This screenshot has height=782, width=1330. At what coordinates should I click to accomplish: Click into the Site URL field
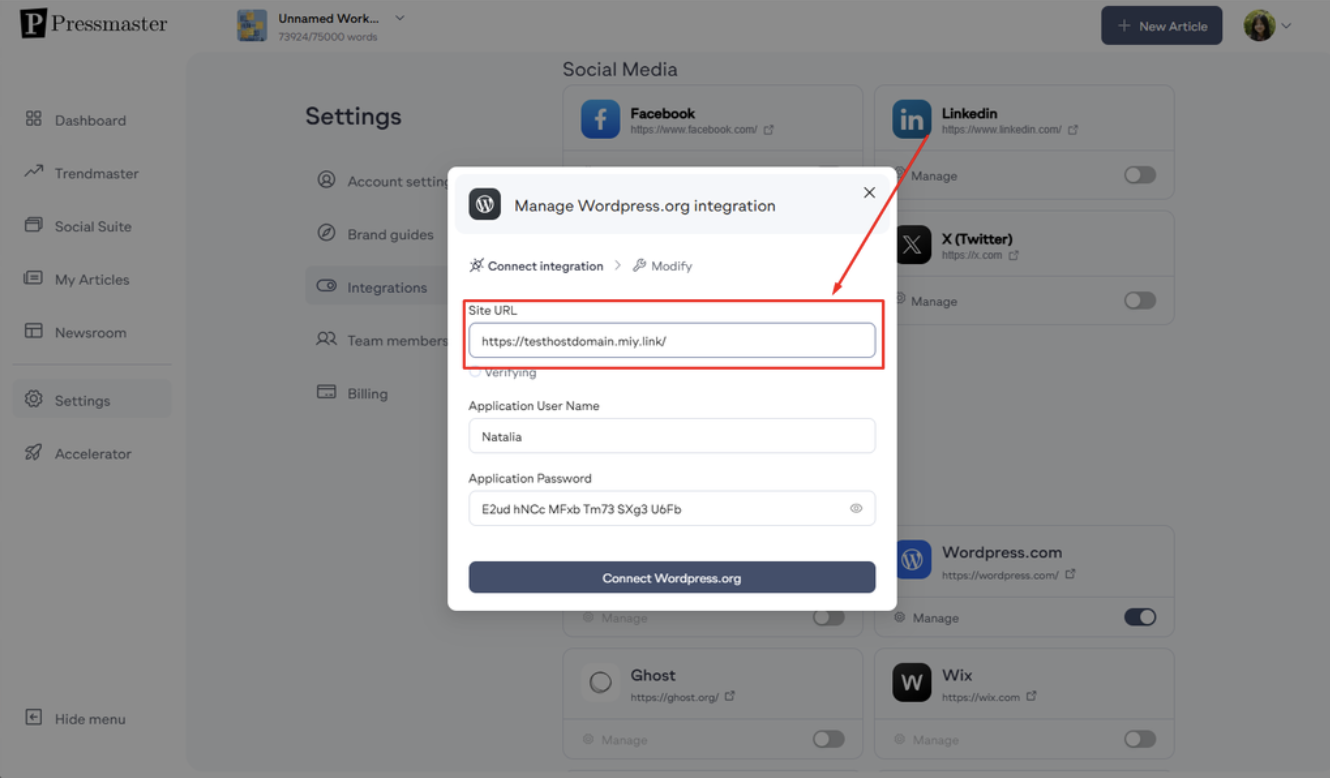coord(672,340)
